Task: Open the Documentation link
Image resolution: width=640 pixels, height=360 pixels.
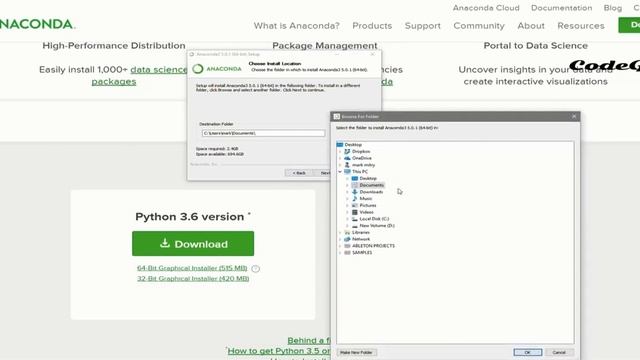Action: (561, 8)
